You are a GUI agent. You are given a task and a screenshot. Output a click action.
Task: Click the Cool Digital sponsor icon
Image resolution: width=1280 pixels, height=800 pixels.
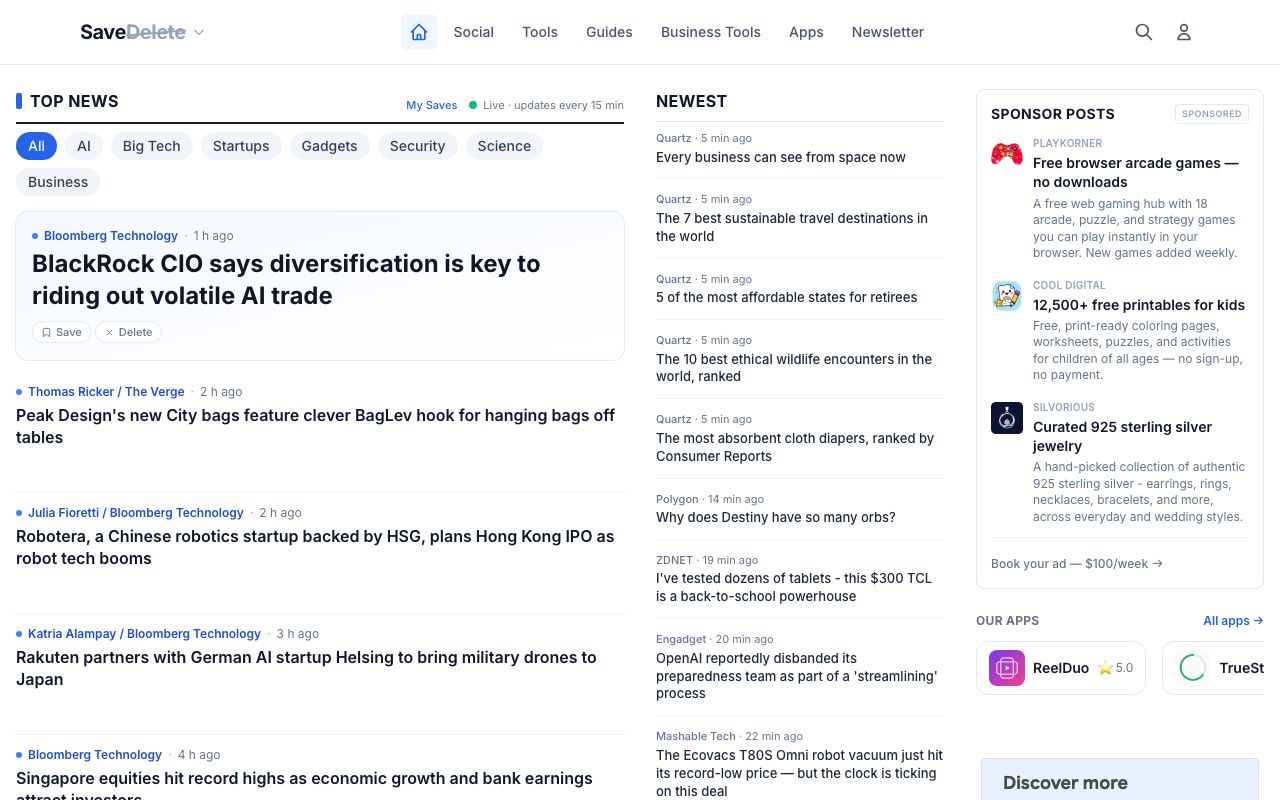point(1007,296)
